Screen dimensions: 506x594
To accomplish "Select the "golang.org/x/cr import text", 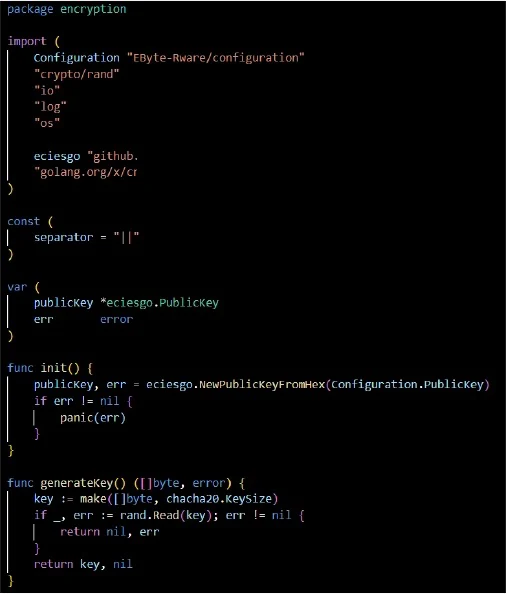I will [x=86, y=172].
